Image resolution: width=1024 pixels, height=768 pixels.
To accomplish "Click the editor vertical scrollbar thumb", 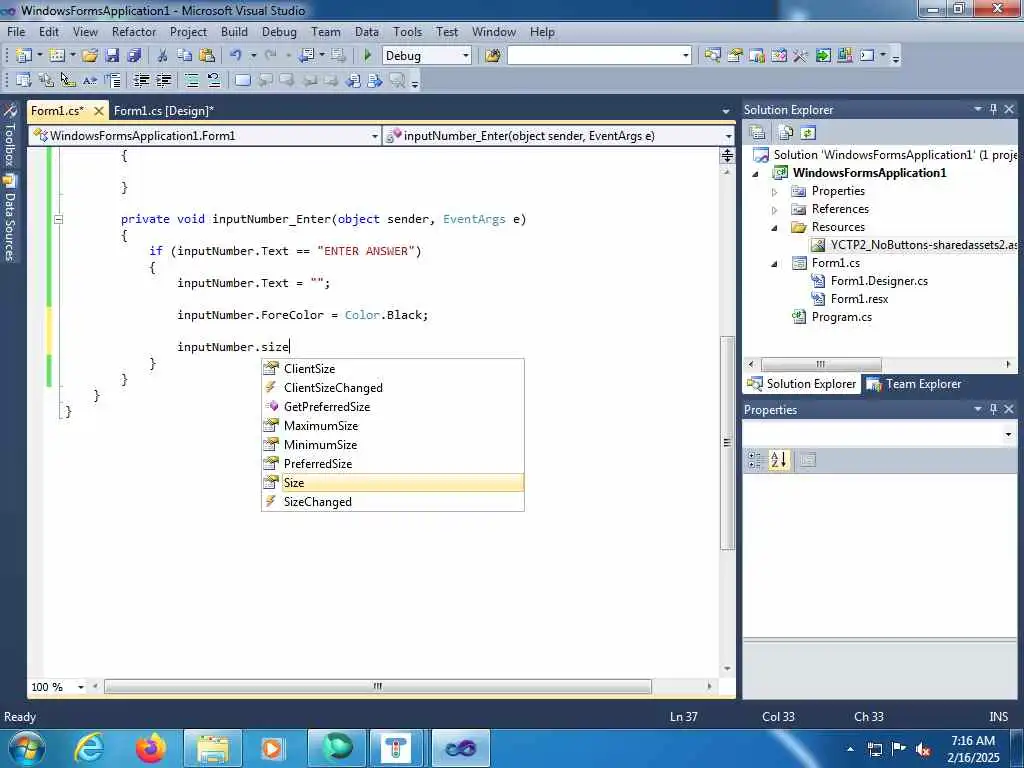I will tap(728, 443).
